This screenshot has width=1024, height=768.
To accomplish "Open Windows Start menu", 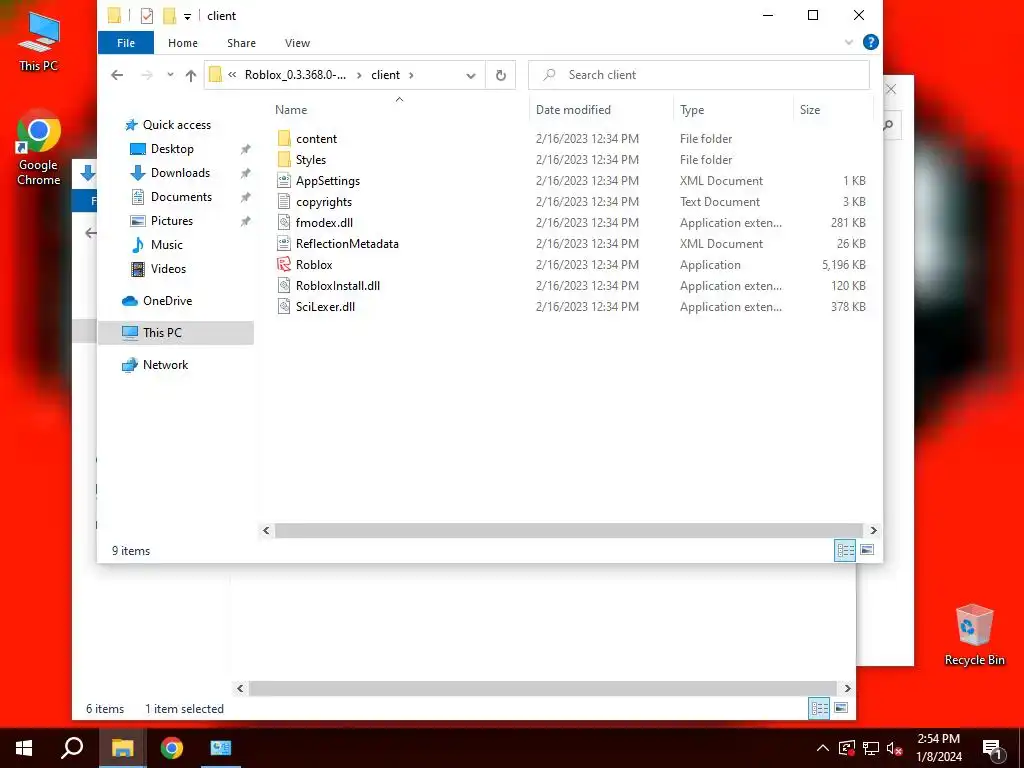I will (x=24, y=748).
